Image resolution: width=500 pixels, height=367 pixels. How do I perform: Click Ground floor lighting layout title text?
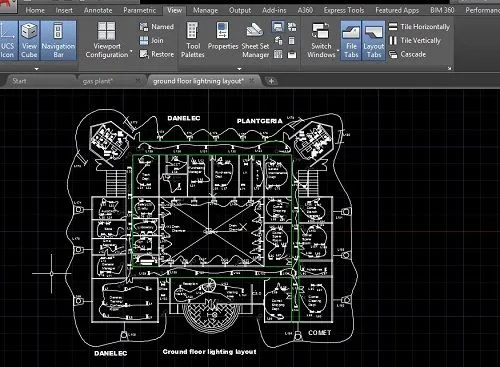(x=209, y=352)
